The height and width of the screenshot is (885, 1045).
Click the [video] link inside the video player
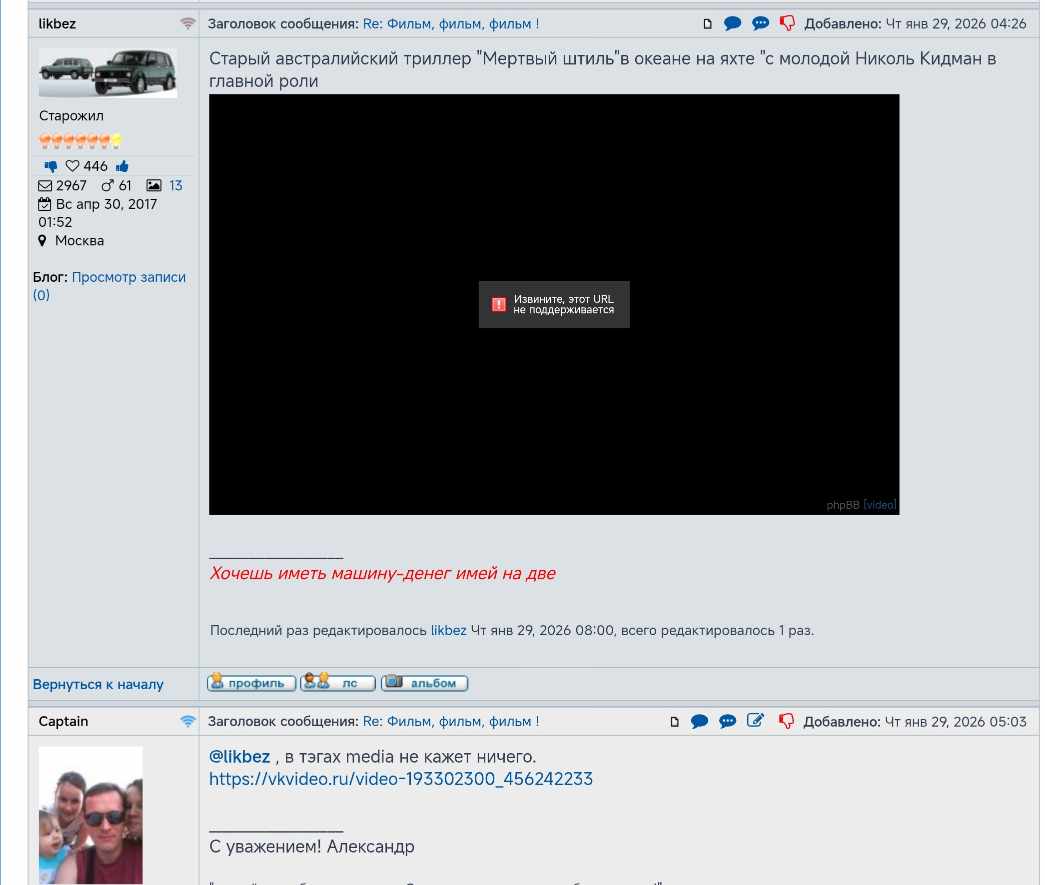pyautogui.click(x=879, y=505)
